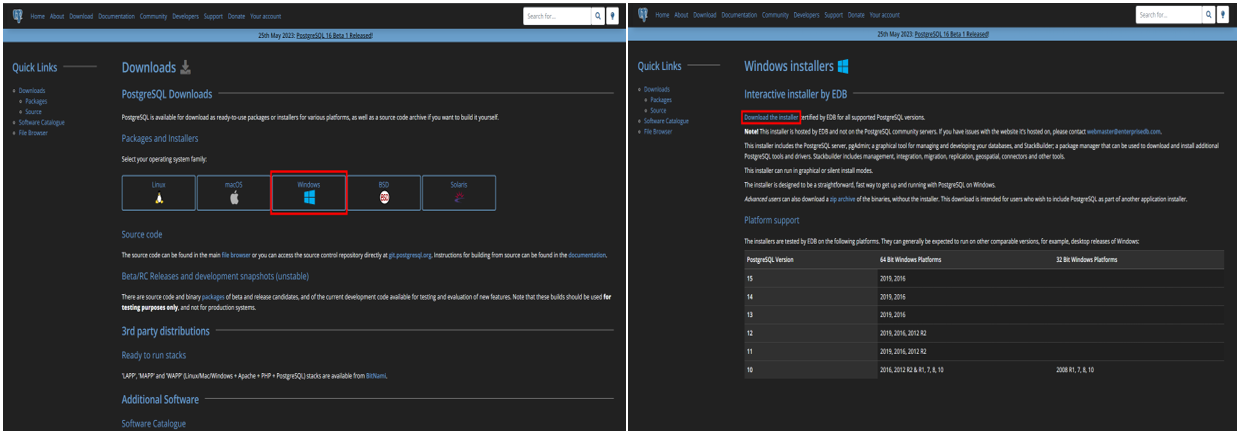The image size is (1240, 434).
Task: Open Support menu on Downloads page
Action: click(214, 16)
